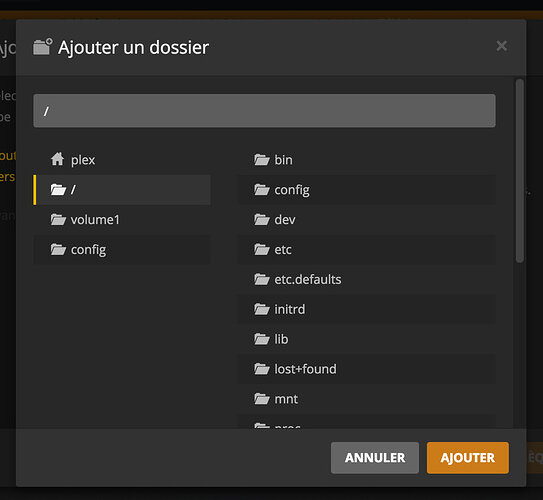The height and width of the screenshot is (500, 543).
Task: Click the folder icon beside etc.defaults
Action: (261, 279)
